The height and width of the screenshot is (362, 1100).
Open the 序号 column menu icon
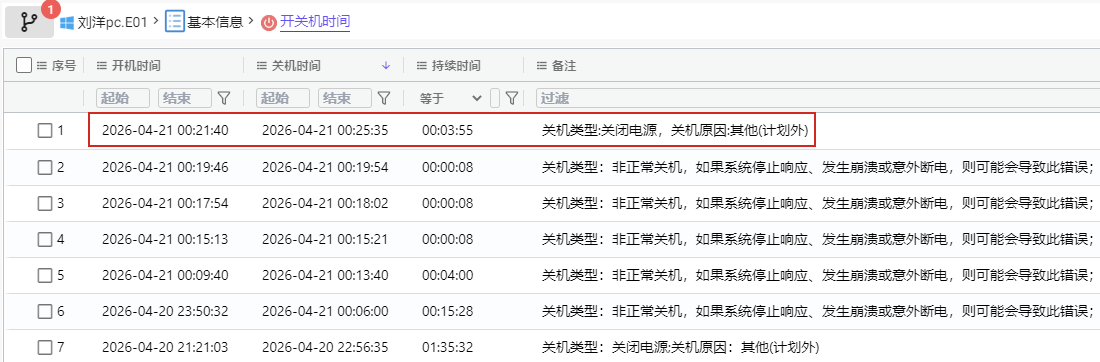(x=41, y=66)
